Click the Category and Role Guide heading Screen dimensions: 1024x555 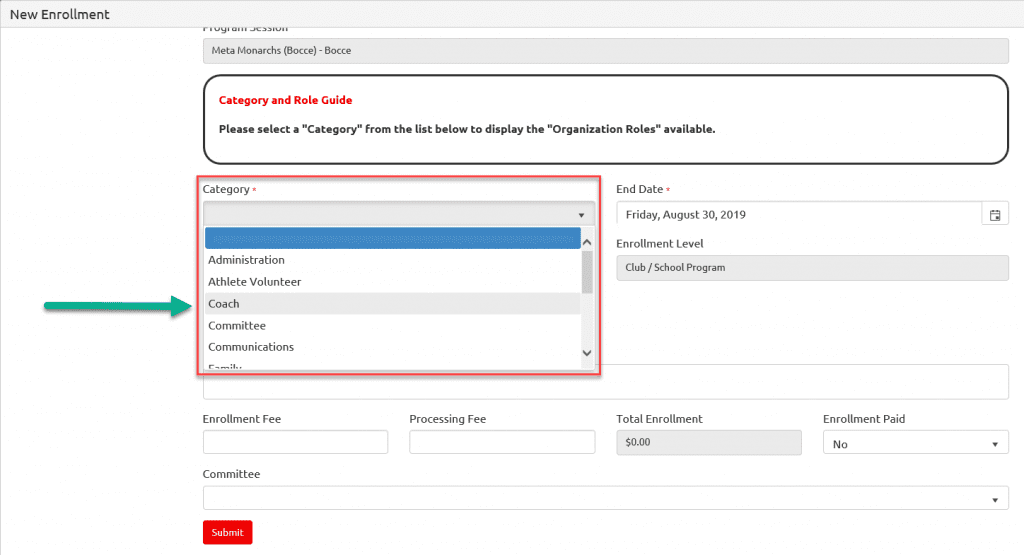(x=285, y=100)
